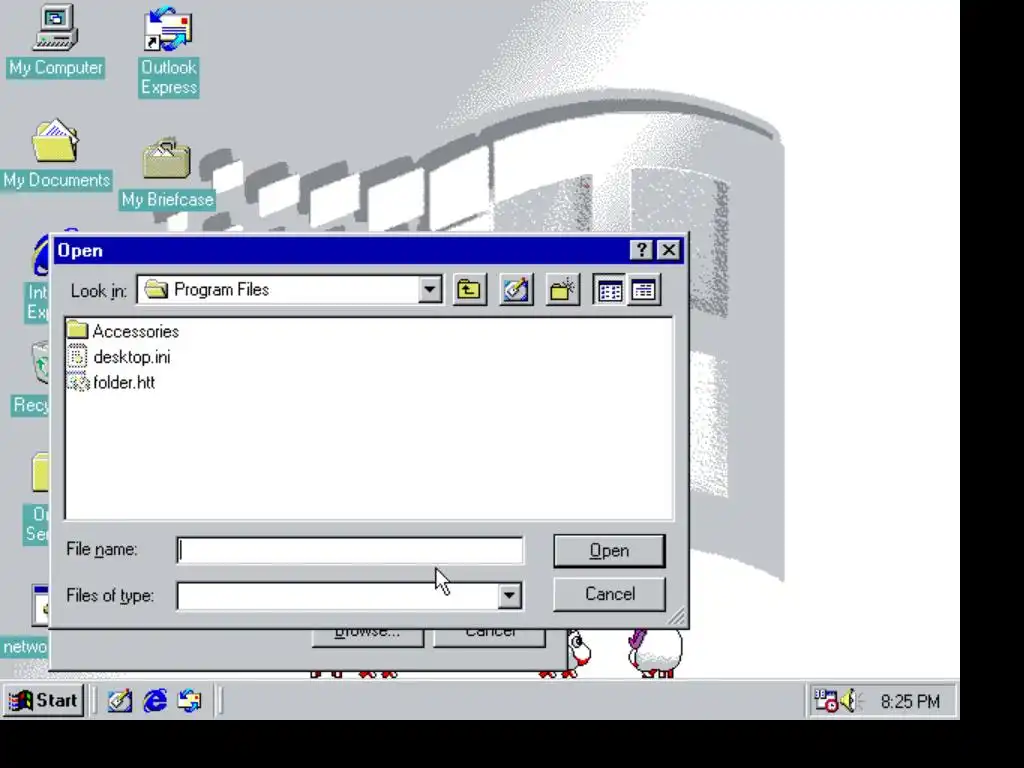Switch to Details view
The height and width of the screenshot is (768, 1024).
coord(644,290)
